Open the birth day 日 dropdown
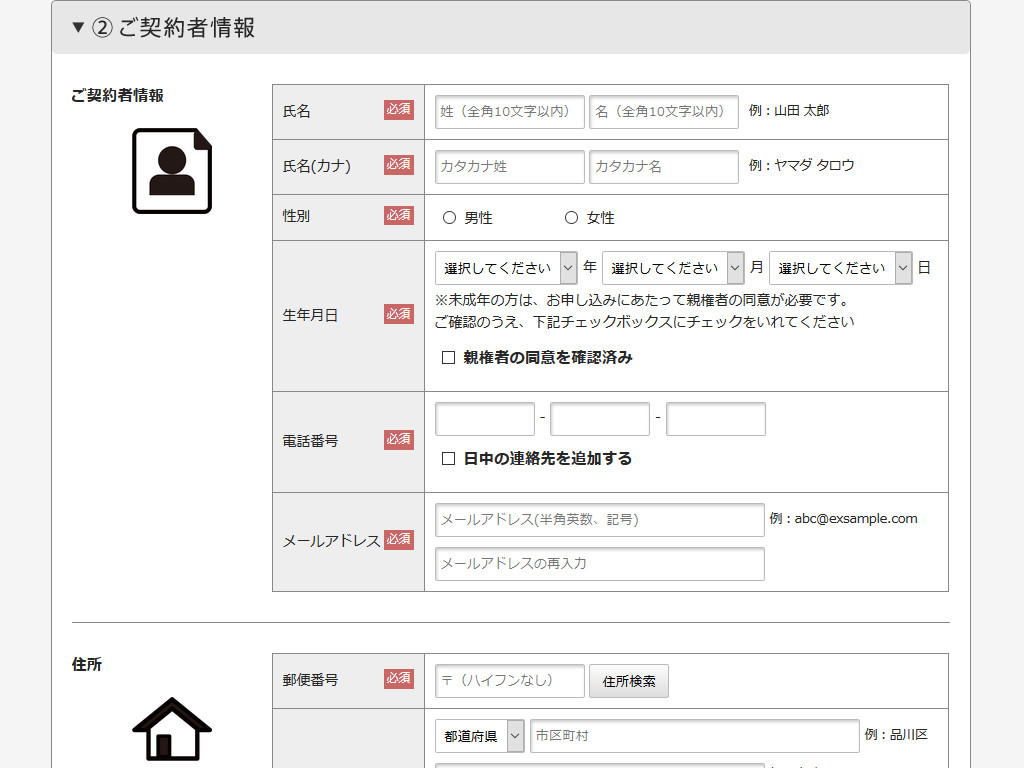The width and height of the screenshot is (1024, 768). (x=840, y=268)
